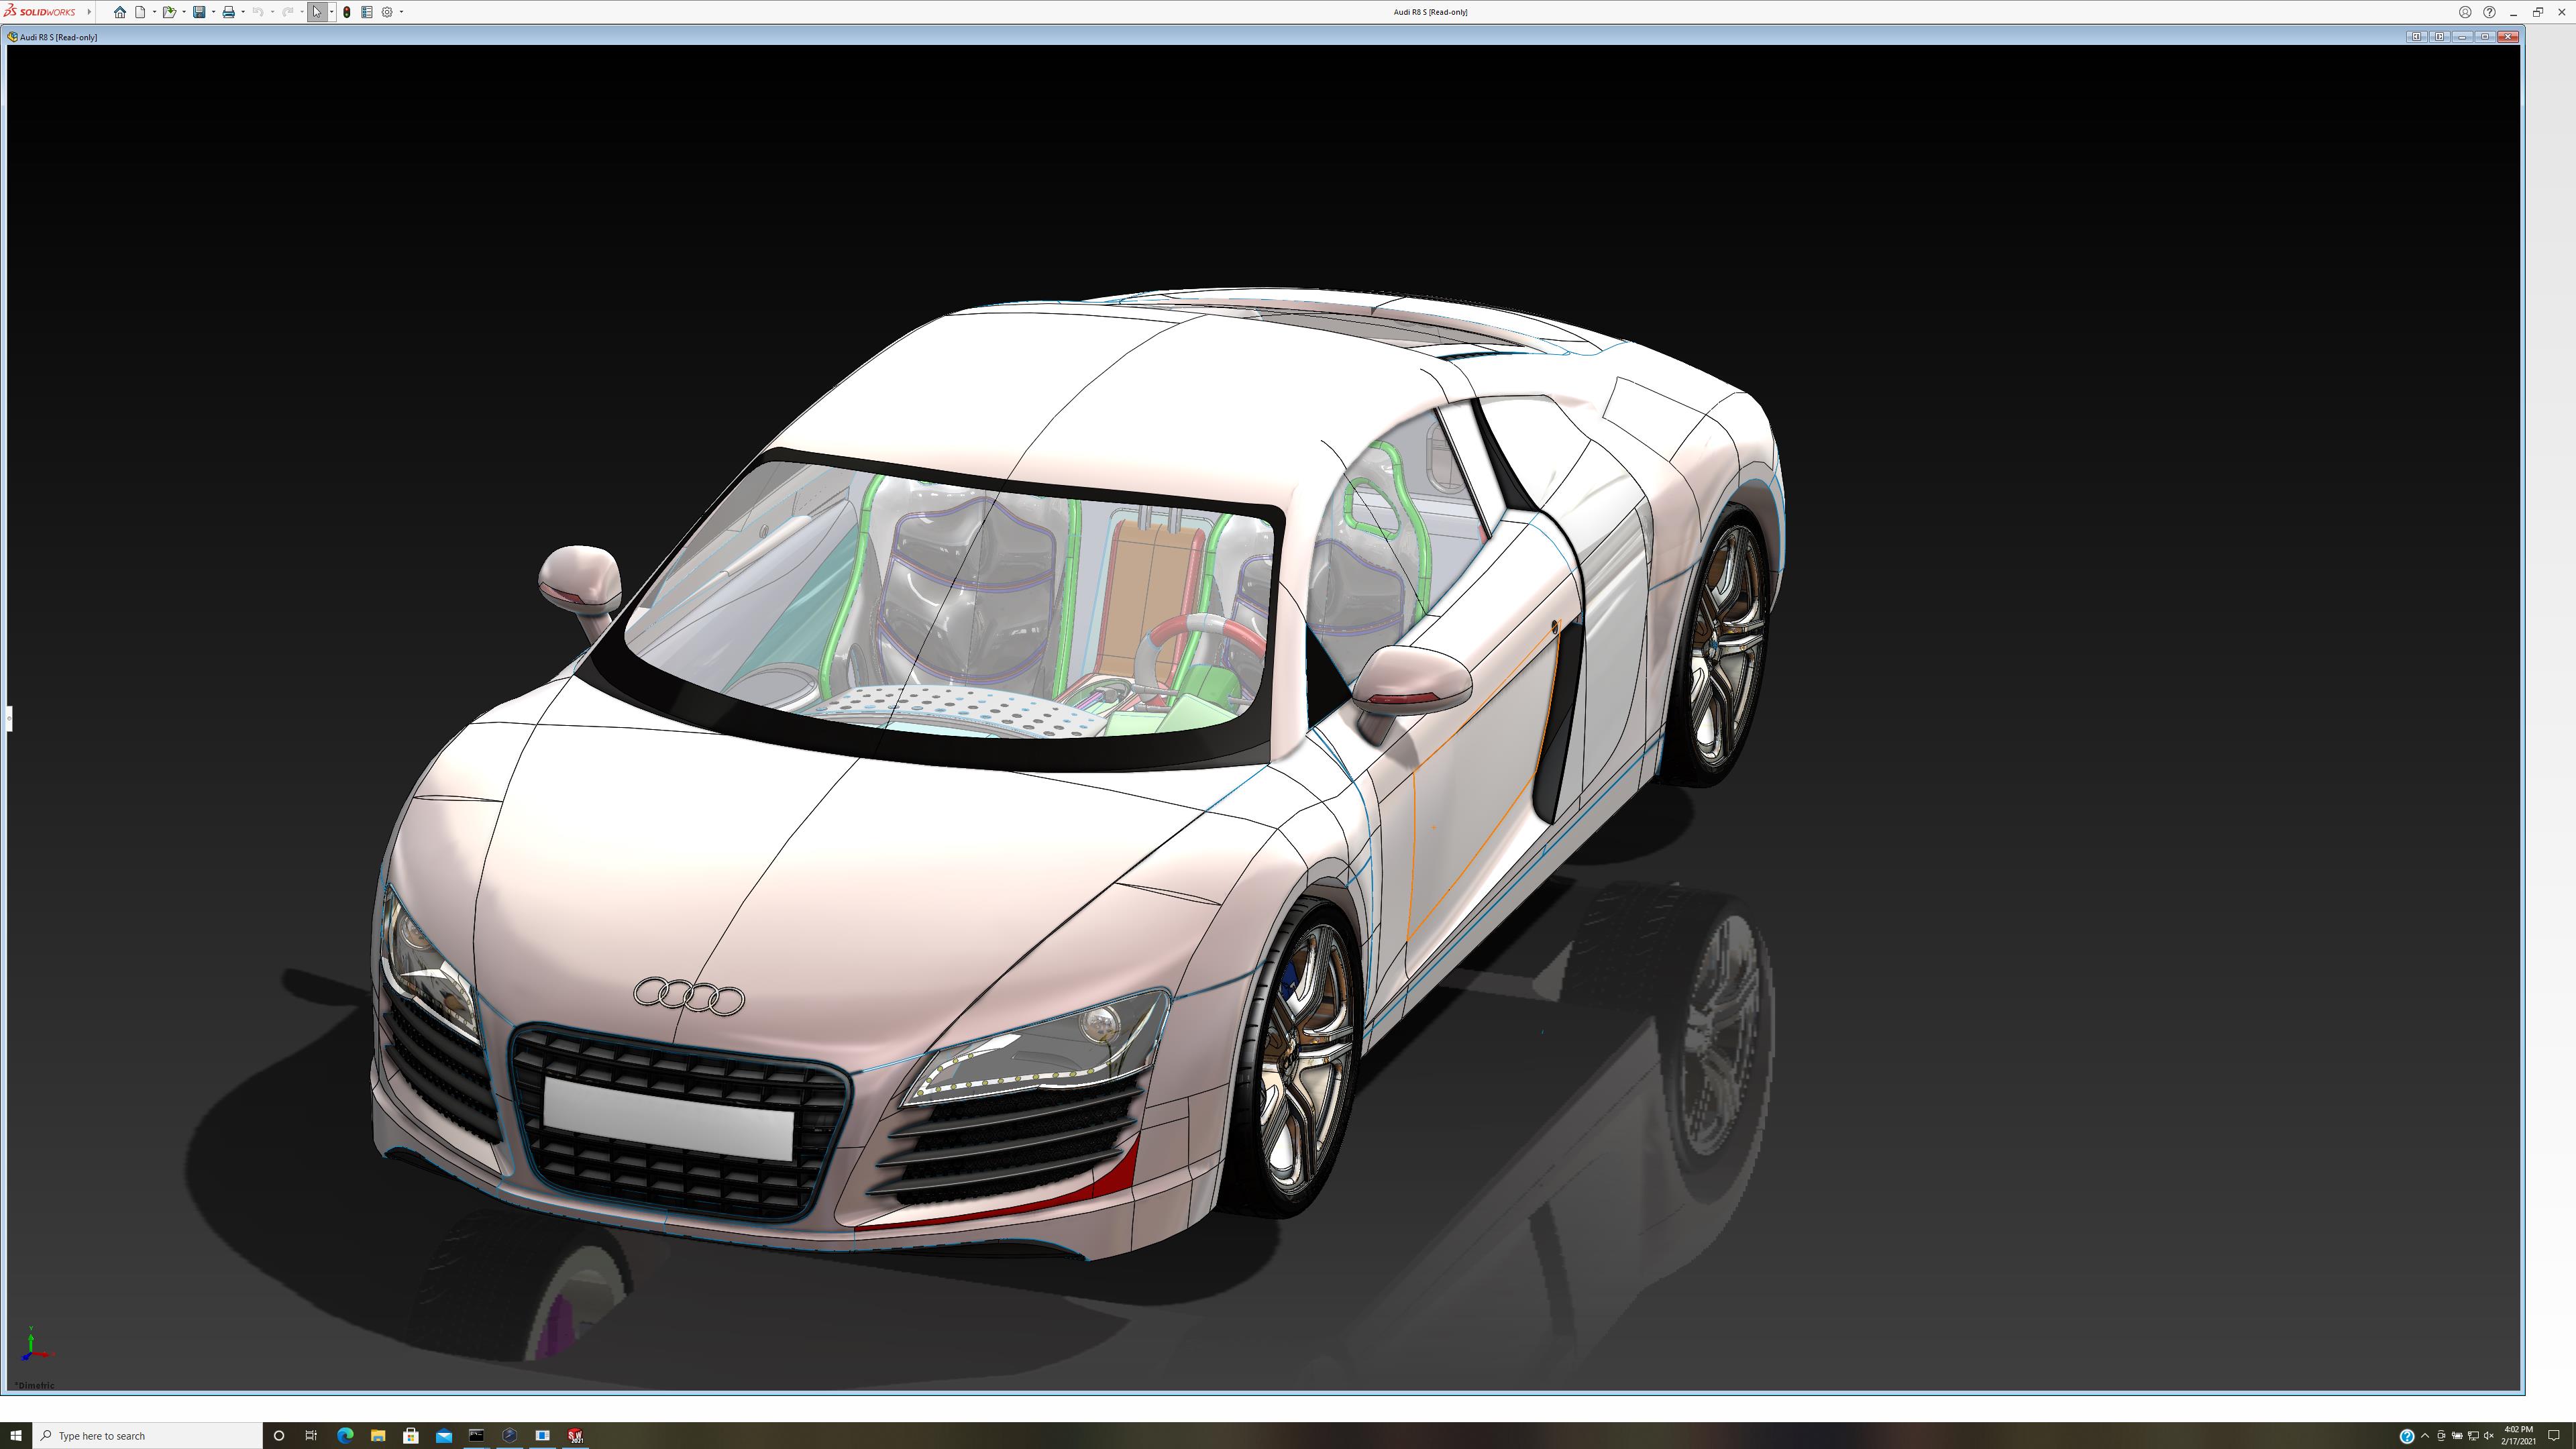This screenshot has height=1449, width=2576.
Task: Select the front license plate
Action: [x=668, y=1118]
